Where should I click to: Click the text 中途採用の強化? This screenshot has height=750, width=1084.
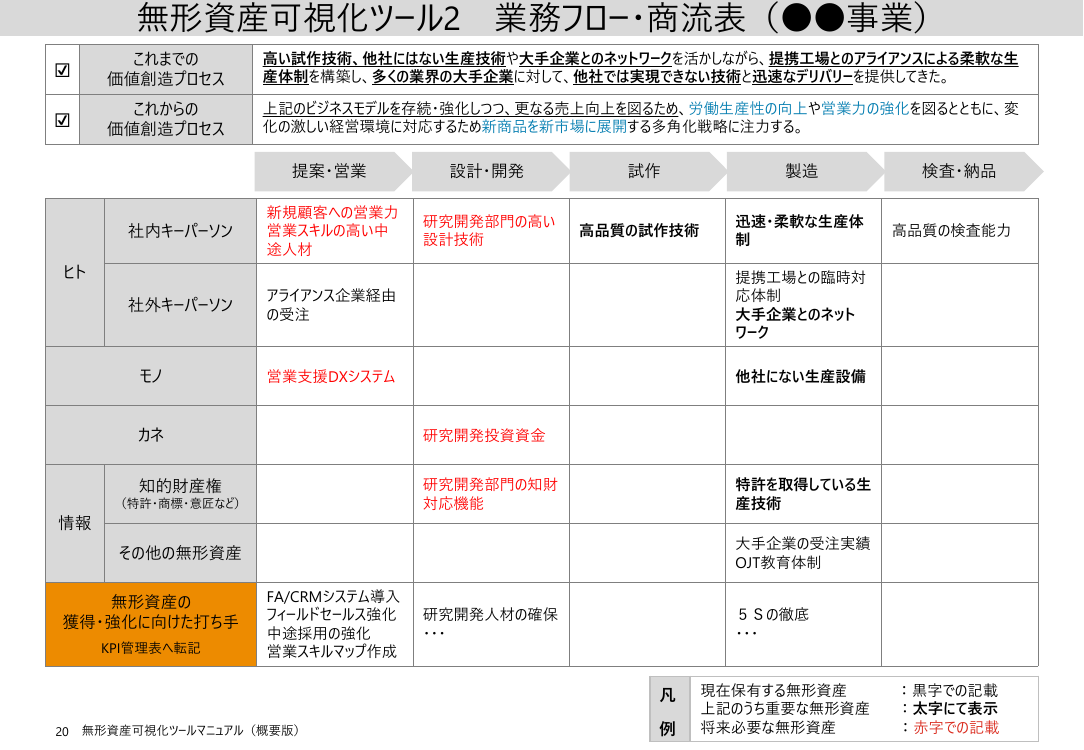click(319, 633)
